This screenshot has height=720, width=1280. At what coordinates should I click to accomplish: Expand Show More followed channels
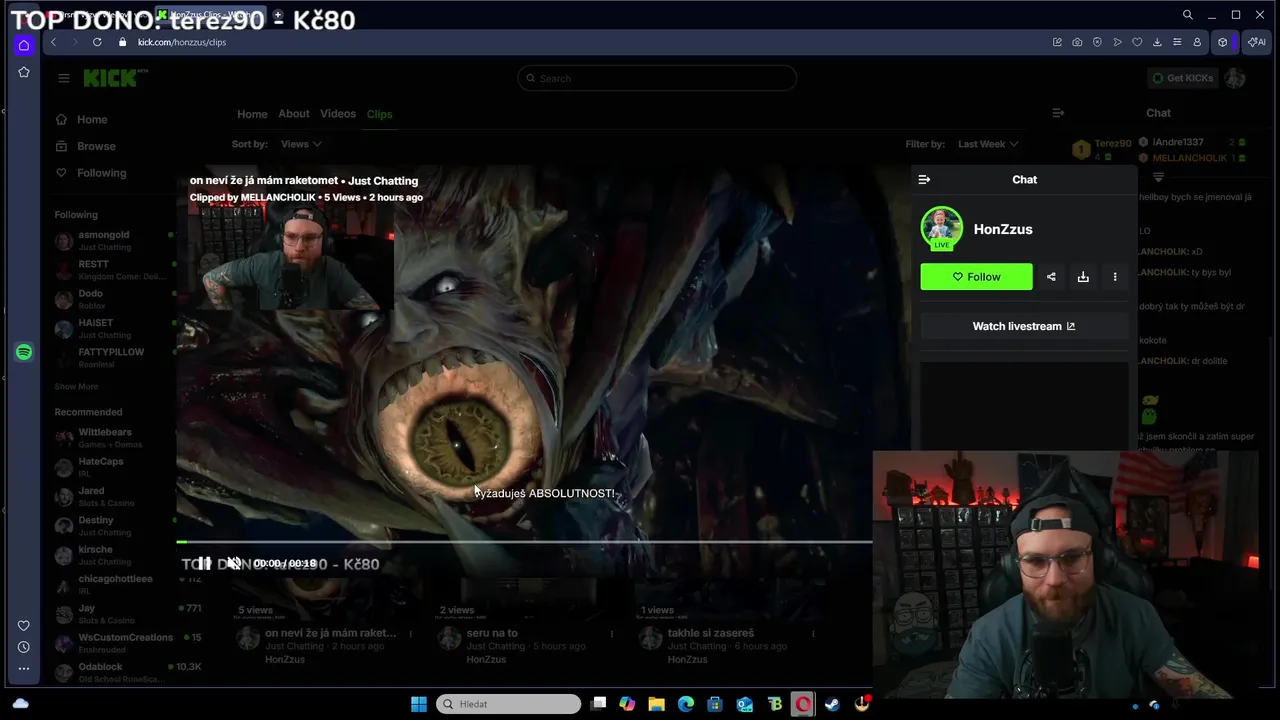76,386
